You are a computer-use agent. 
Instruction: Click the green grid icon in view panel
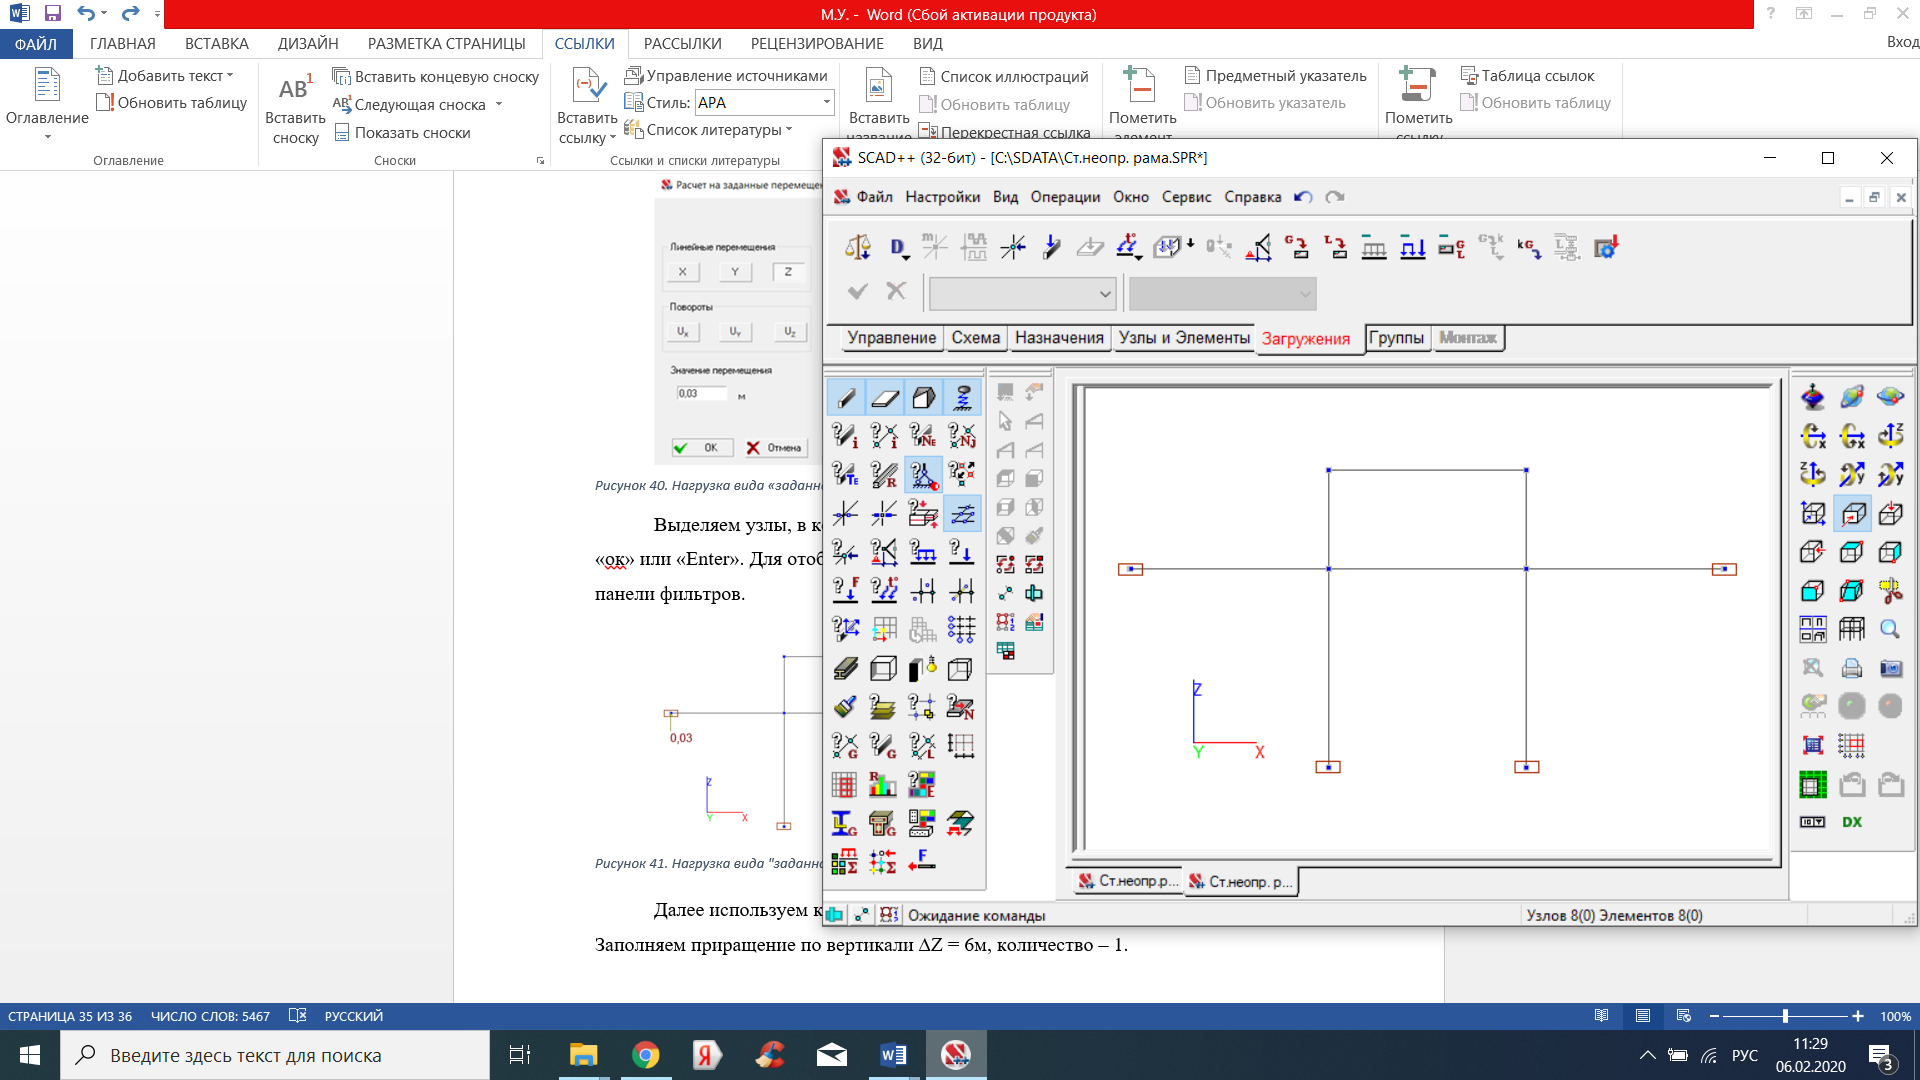pyautogui.click(x=1813, y=785)
